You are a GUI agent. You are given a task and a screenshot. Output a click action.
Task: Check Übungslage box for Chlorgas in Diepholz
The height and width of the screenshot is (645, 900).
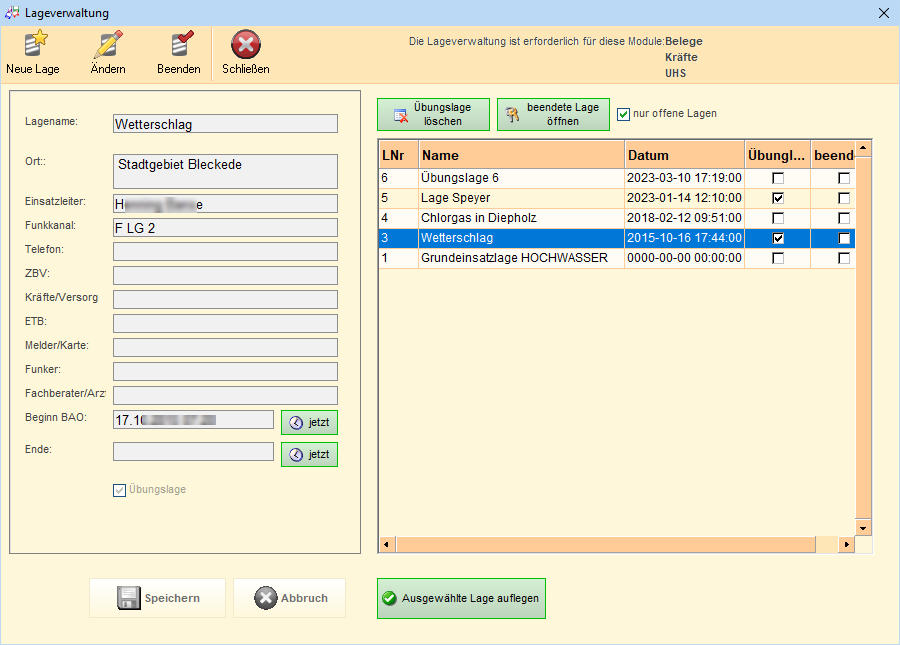coord(778,218)
